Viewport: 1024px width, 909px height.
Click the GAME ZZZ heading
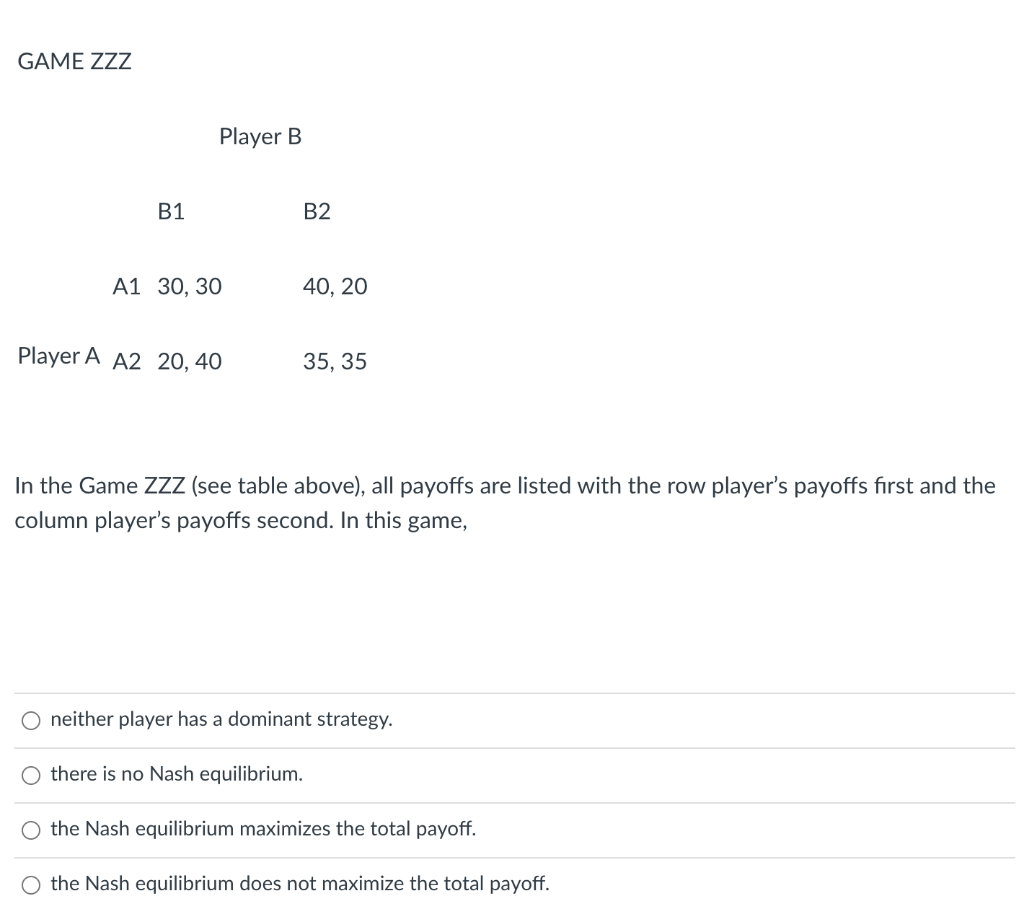[74, 61]
